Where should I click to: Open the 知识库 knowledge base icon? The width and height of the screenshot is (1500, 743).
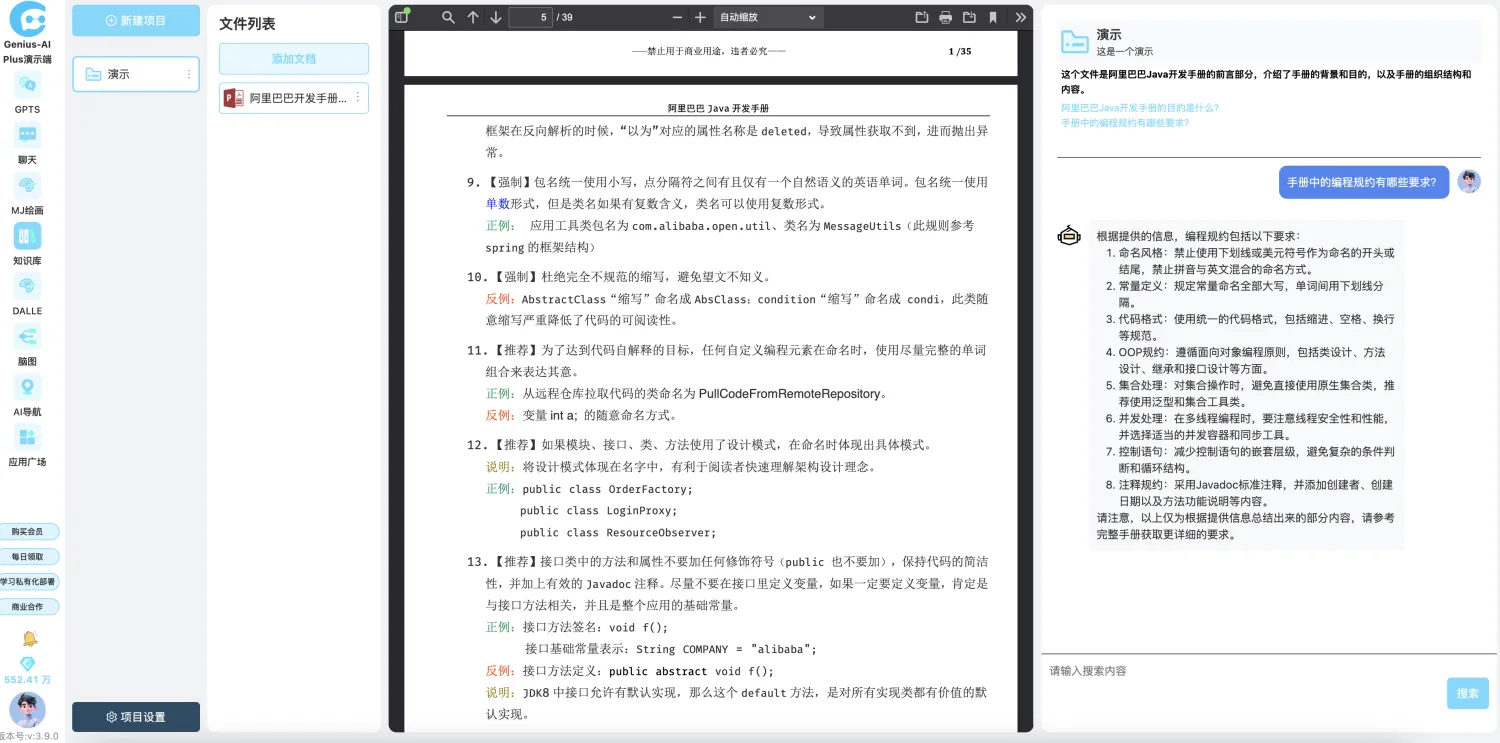(x=27, y=236)
